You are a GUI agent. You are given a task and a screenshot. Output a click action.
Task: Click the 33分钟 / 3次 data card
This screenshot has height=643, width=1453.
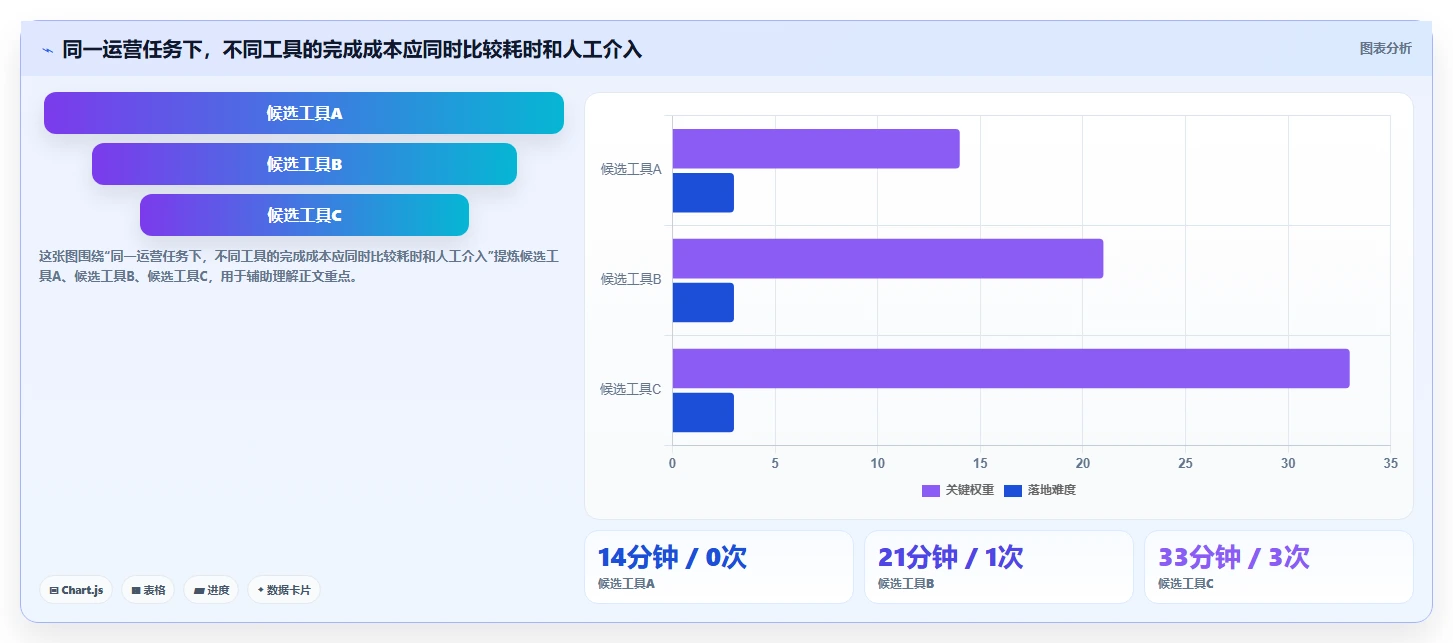[x=1279, y=567]
